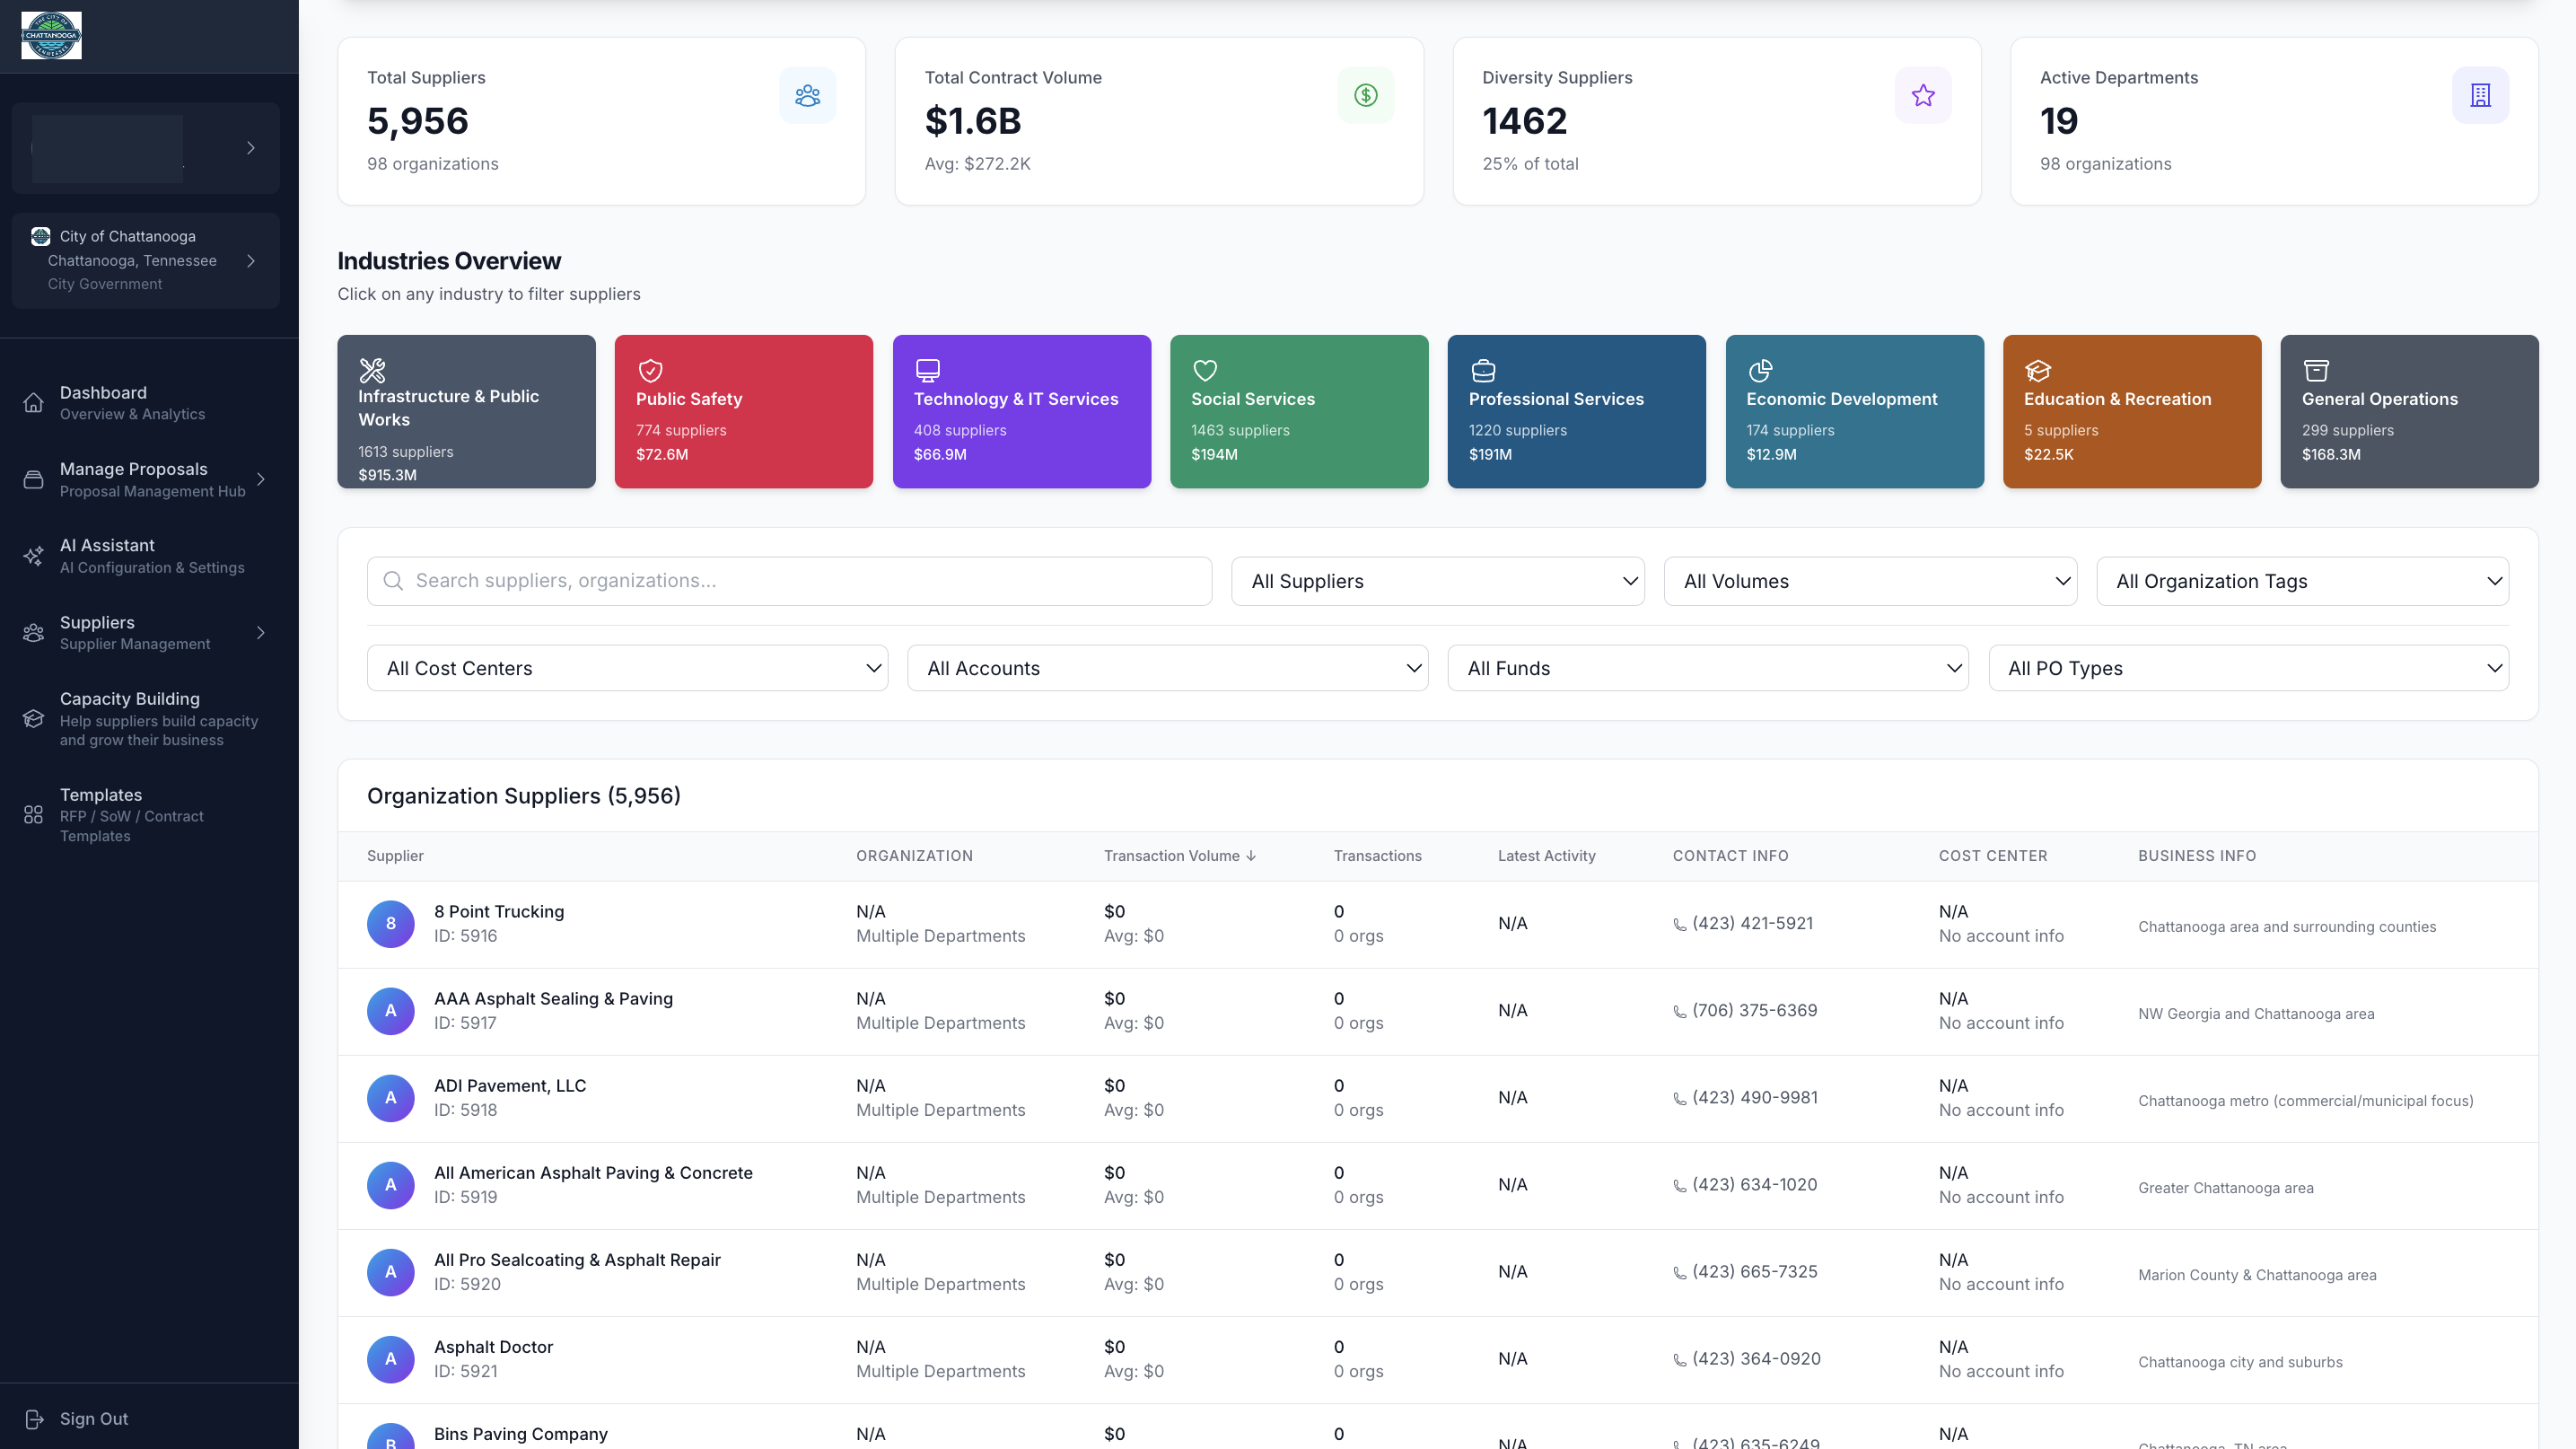Open Suppliers via the supplier management icon

point(33,632)
